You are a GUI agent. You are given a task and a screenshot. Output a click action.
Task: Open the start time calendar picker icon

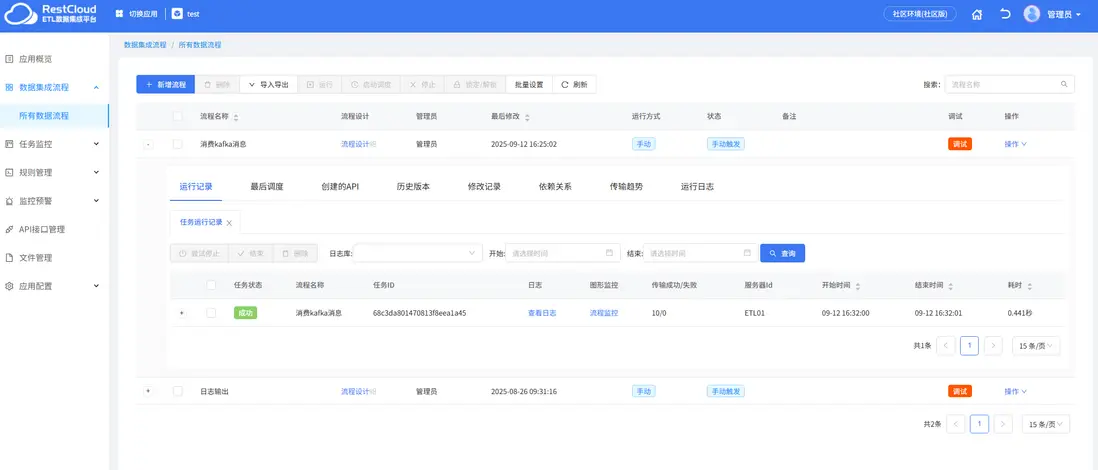(610, 253)
